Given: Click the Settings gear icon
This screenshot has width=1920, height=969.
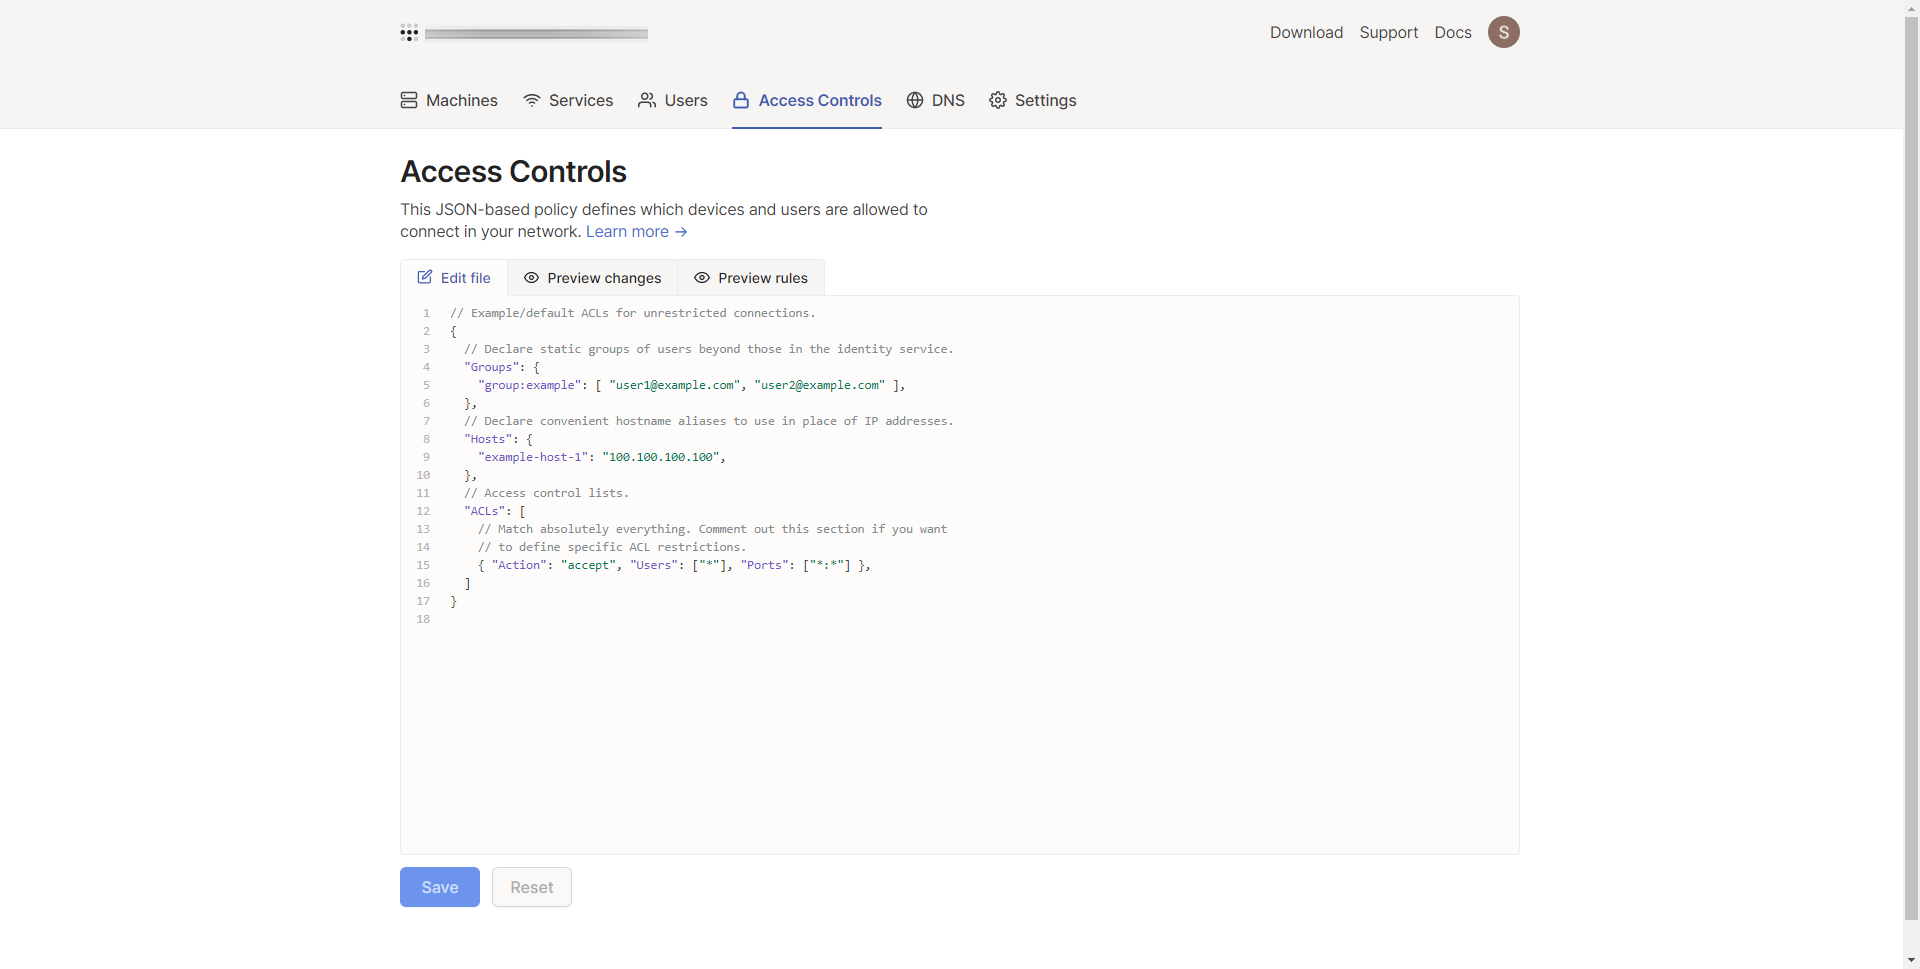Looking at the screenshot, I should coord(998,100).
